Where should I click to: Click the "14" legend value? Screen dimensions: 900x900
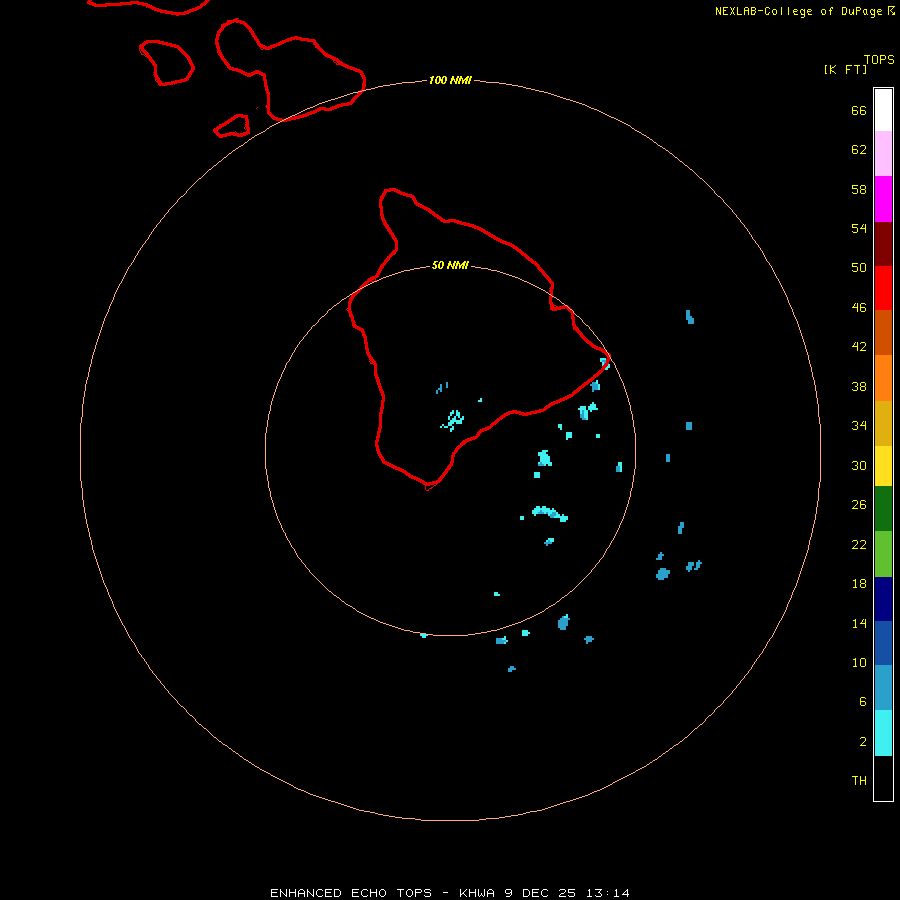[859, 623]
